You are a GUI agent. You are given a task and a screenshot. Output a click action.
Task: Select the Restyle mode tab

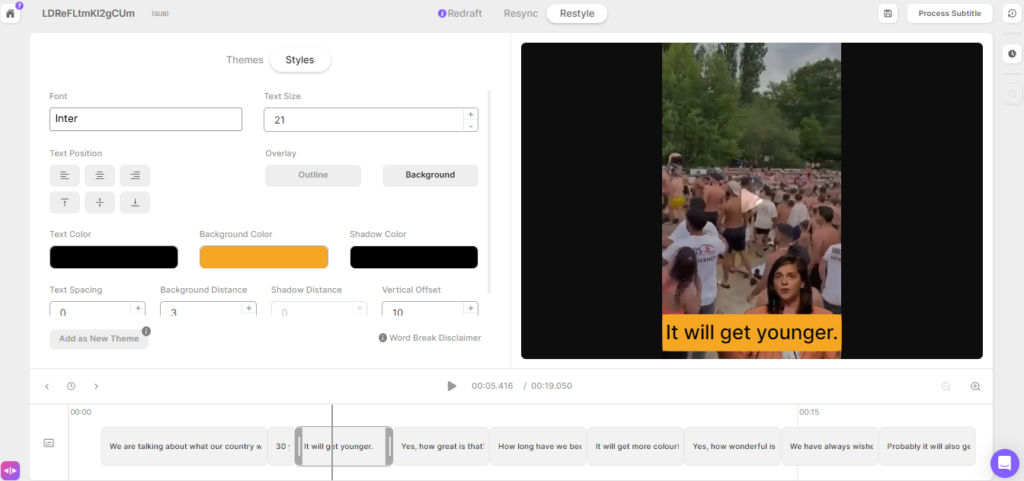coord(577,13)
